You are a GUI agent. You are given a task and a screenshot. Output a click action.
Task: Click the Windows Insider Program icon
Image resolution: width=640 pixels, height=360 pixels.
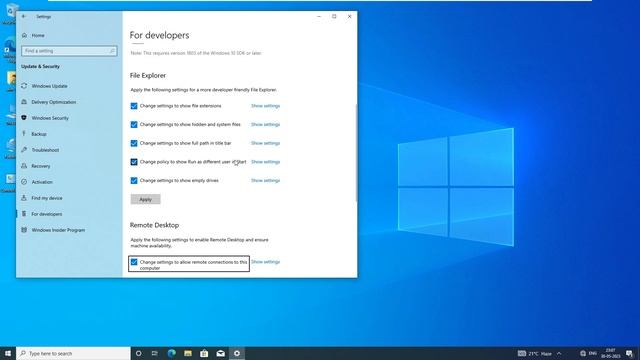click(24, 230)
